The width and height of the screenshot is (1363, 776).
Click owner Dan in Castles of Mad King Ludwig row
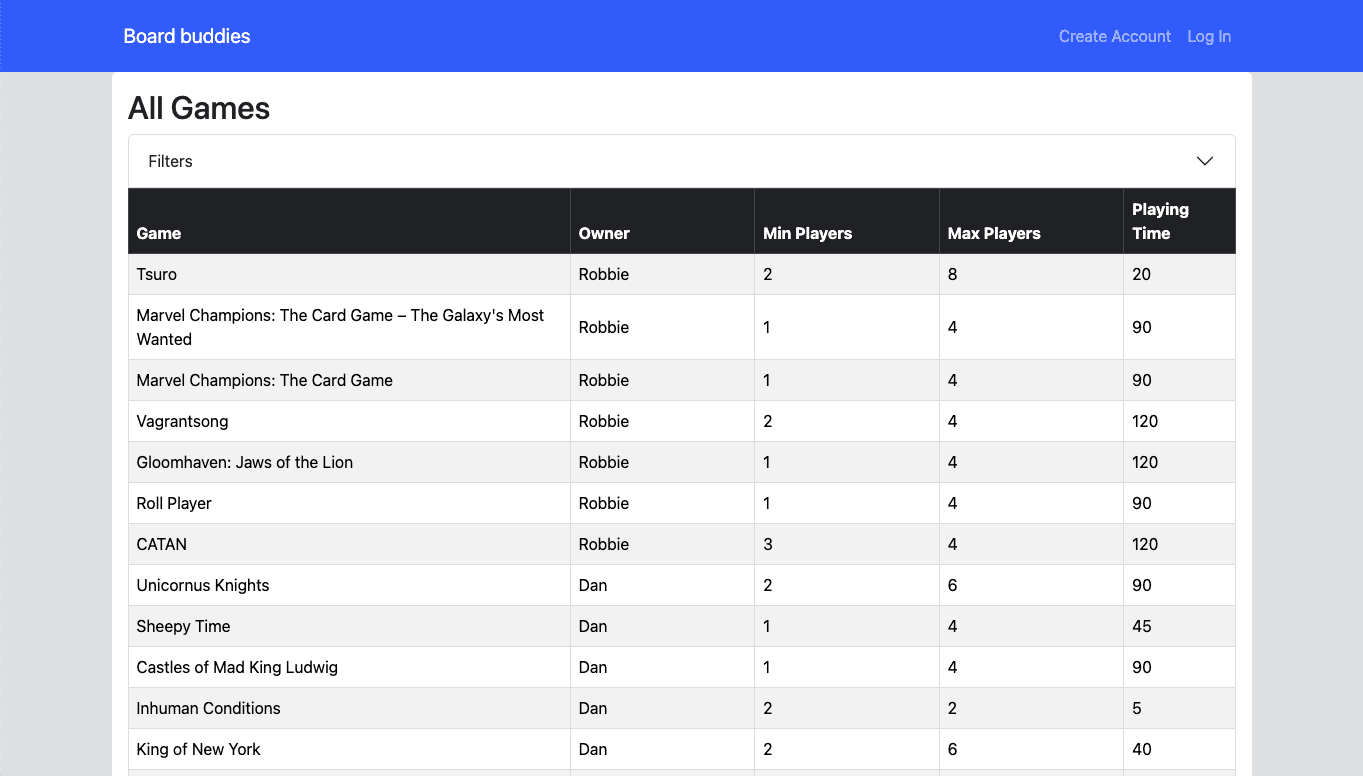click(x=593, y=667)
